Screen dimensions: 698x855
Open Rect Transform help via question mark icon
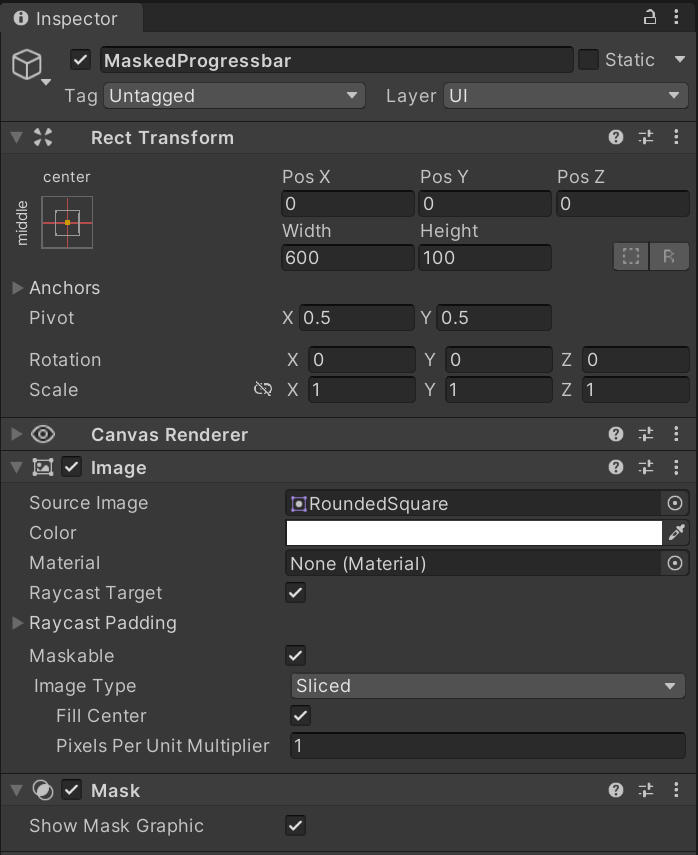point(616,137)
